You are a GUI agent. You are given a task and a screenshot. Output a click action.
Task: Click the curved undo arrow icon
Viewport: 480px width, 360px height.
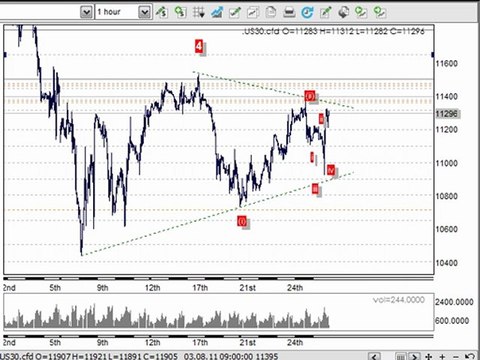pos(469,356)
